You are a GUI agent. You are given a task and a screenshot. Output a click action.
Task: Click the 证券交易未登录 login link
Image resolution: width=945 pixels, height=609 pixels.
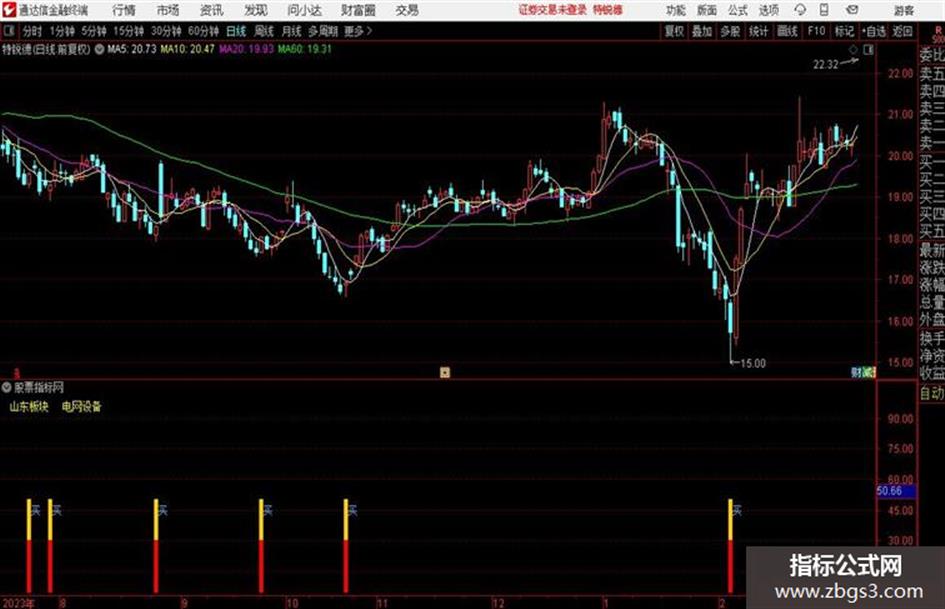[x=553, y=10]
